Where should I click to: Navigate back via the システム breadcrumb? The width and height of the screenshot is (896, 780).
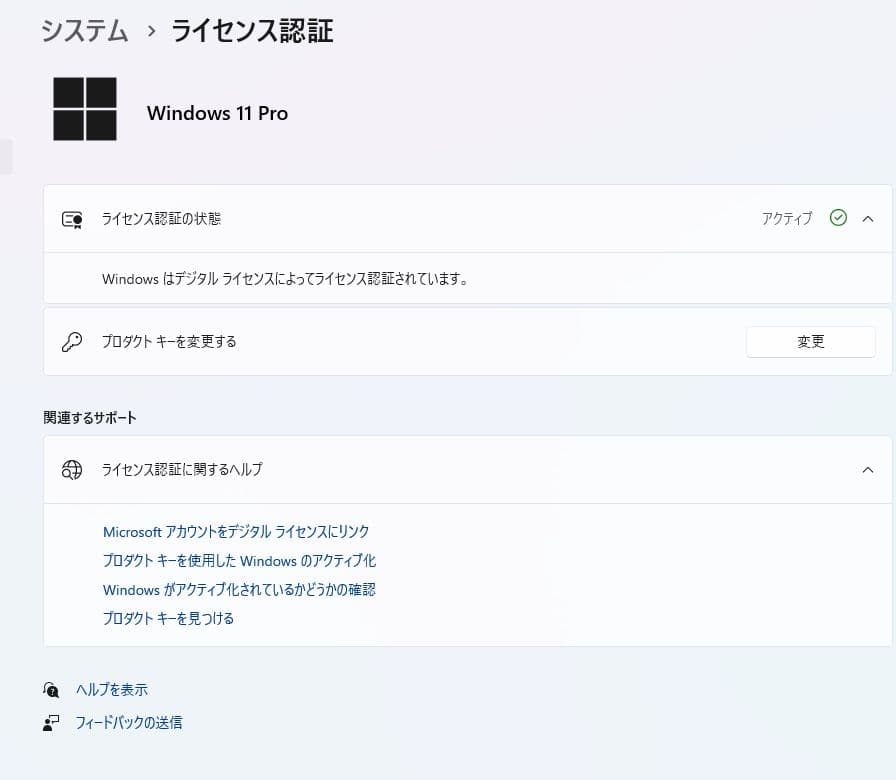(84, 31)
